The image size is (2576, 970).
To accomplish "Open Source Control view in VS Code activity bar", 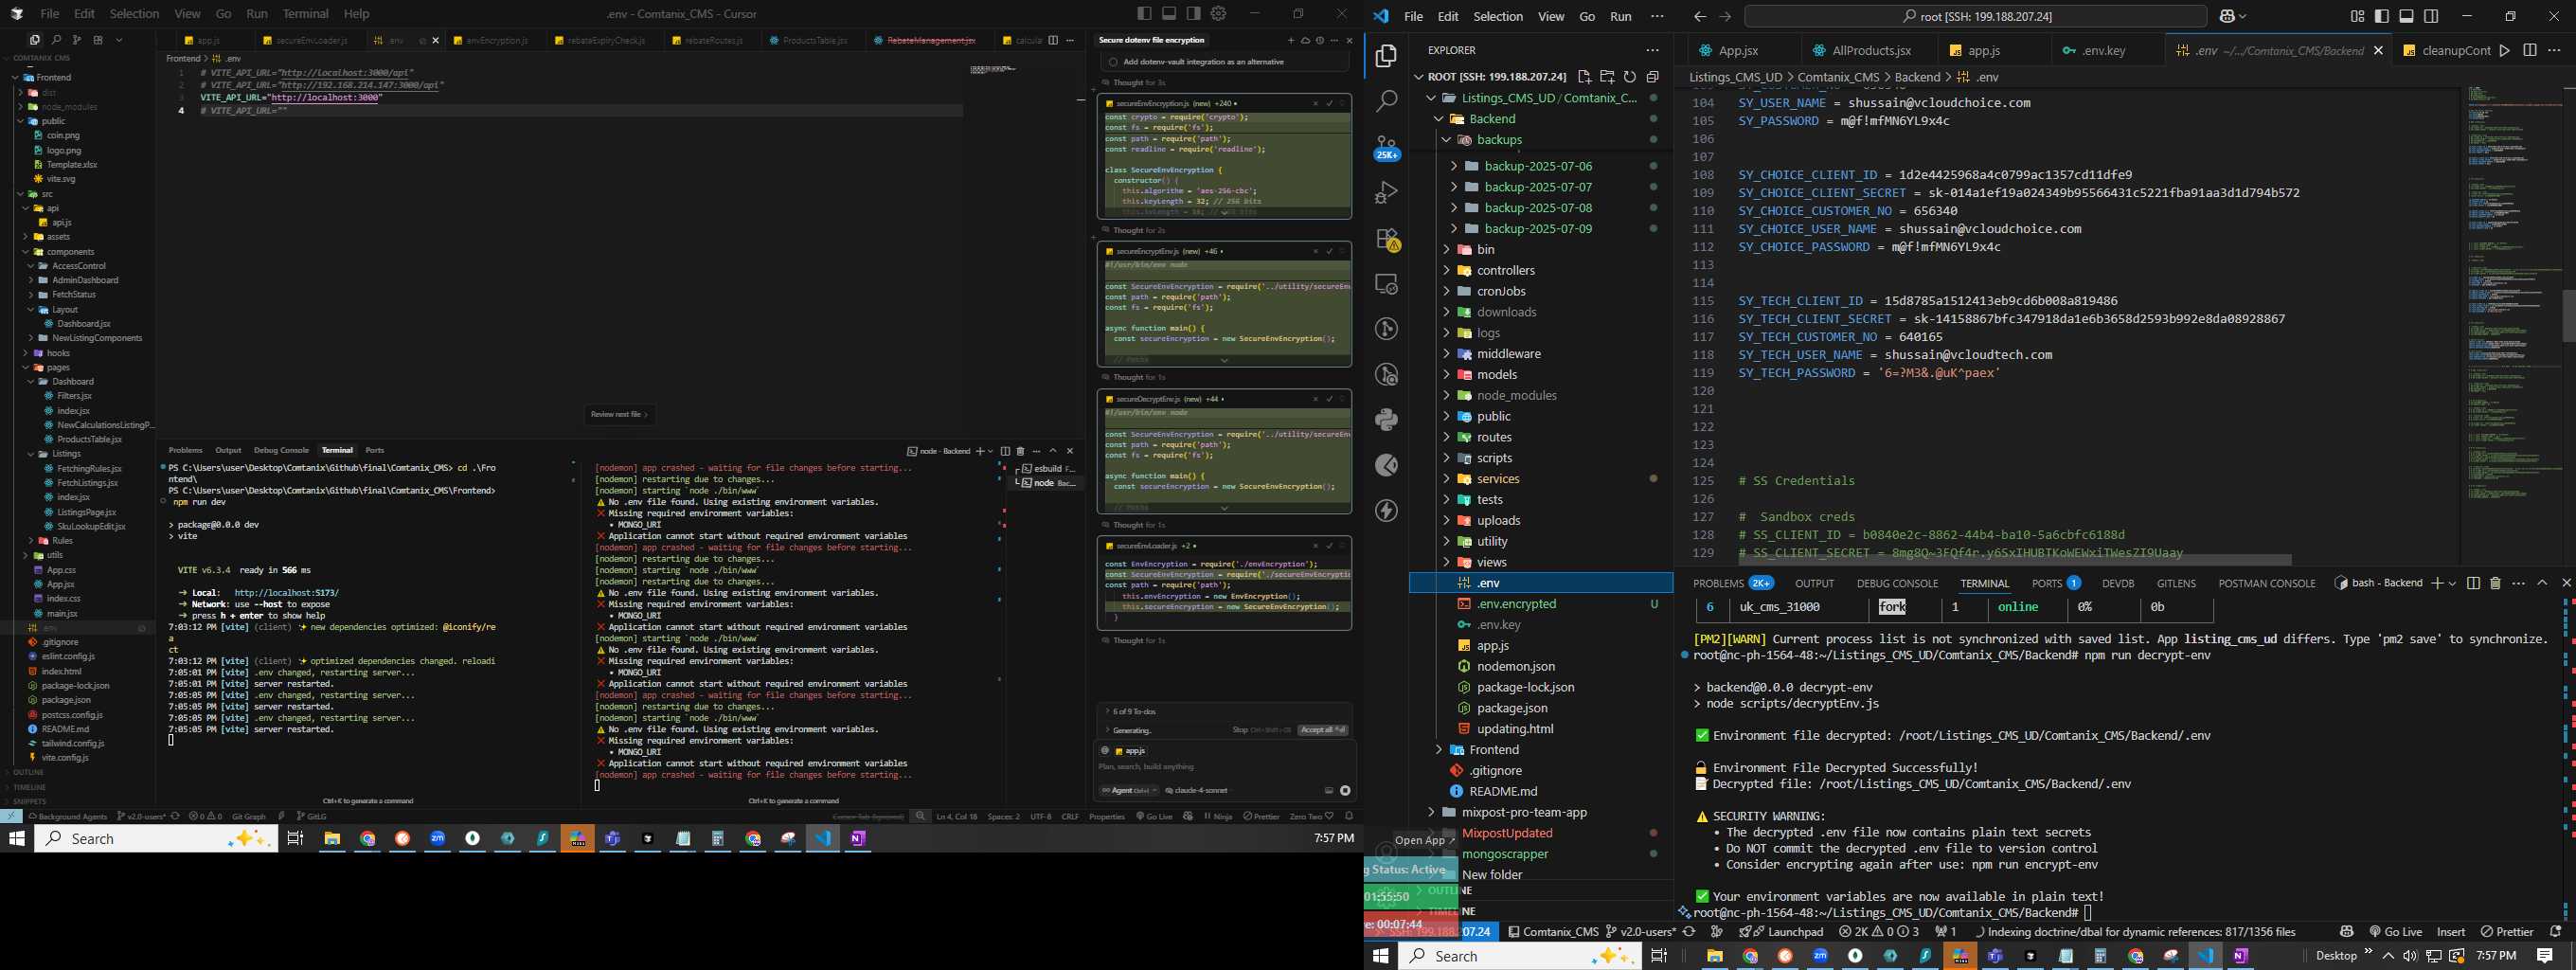I will point(1387,147).
